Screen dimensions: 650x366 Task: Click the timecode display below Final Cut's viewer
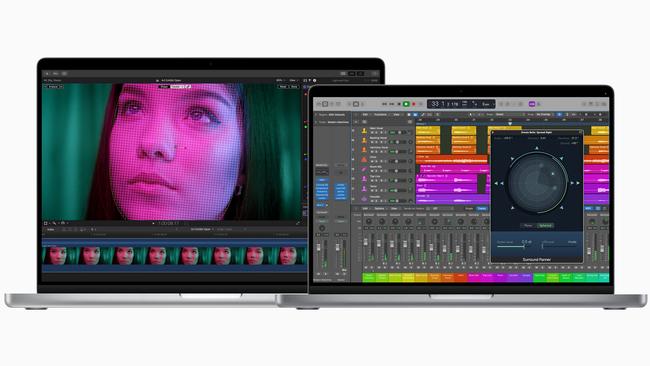[x=168, y=223]
